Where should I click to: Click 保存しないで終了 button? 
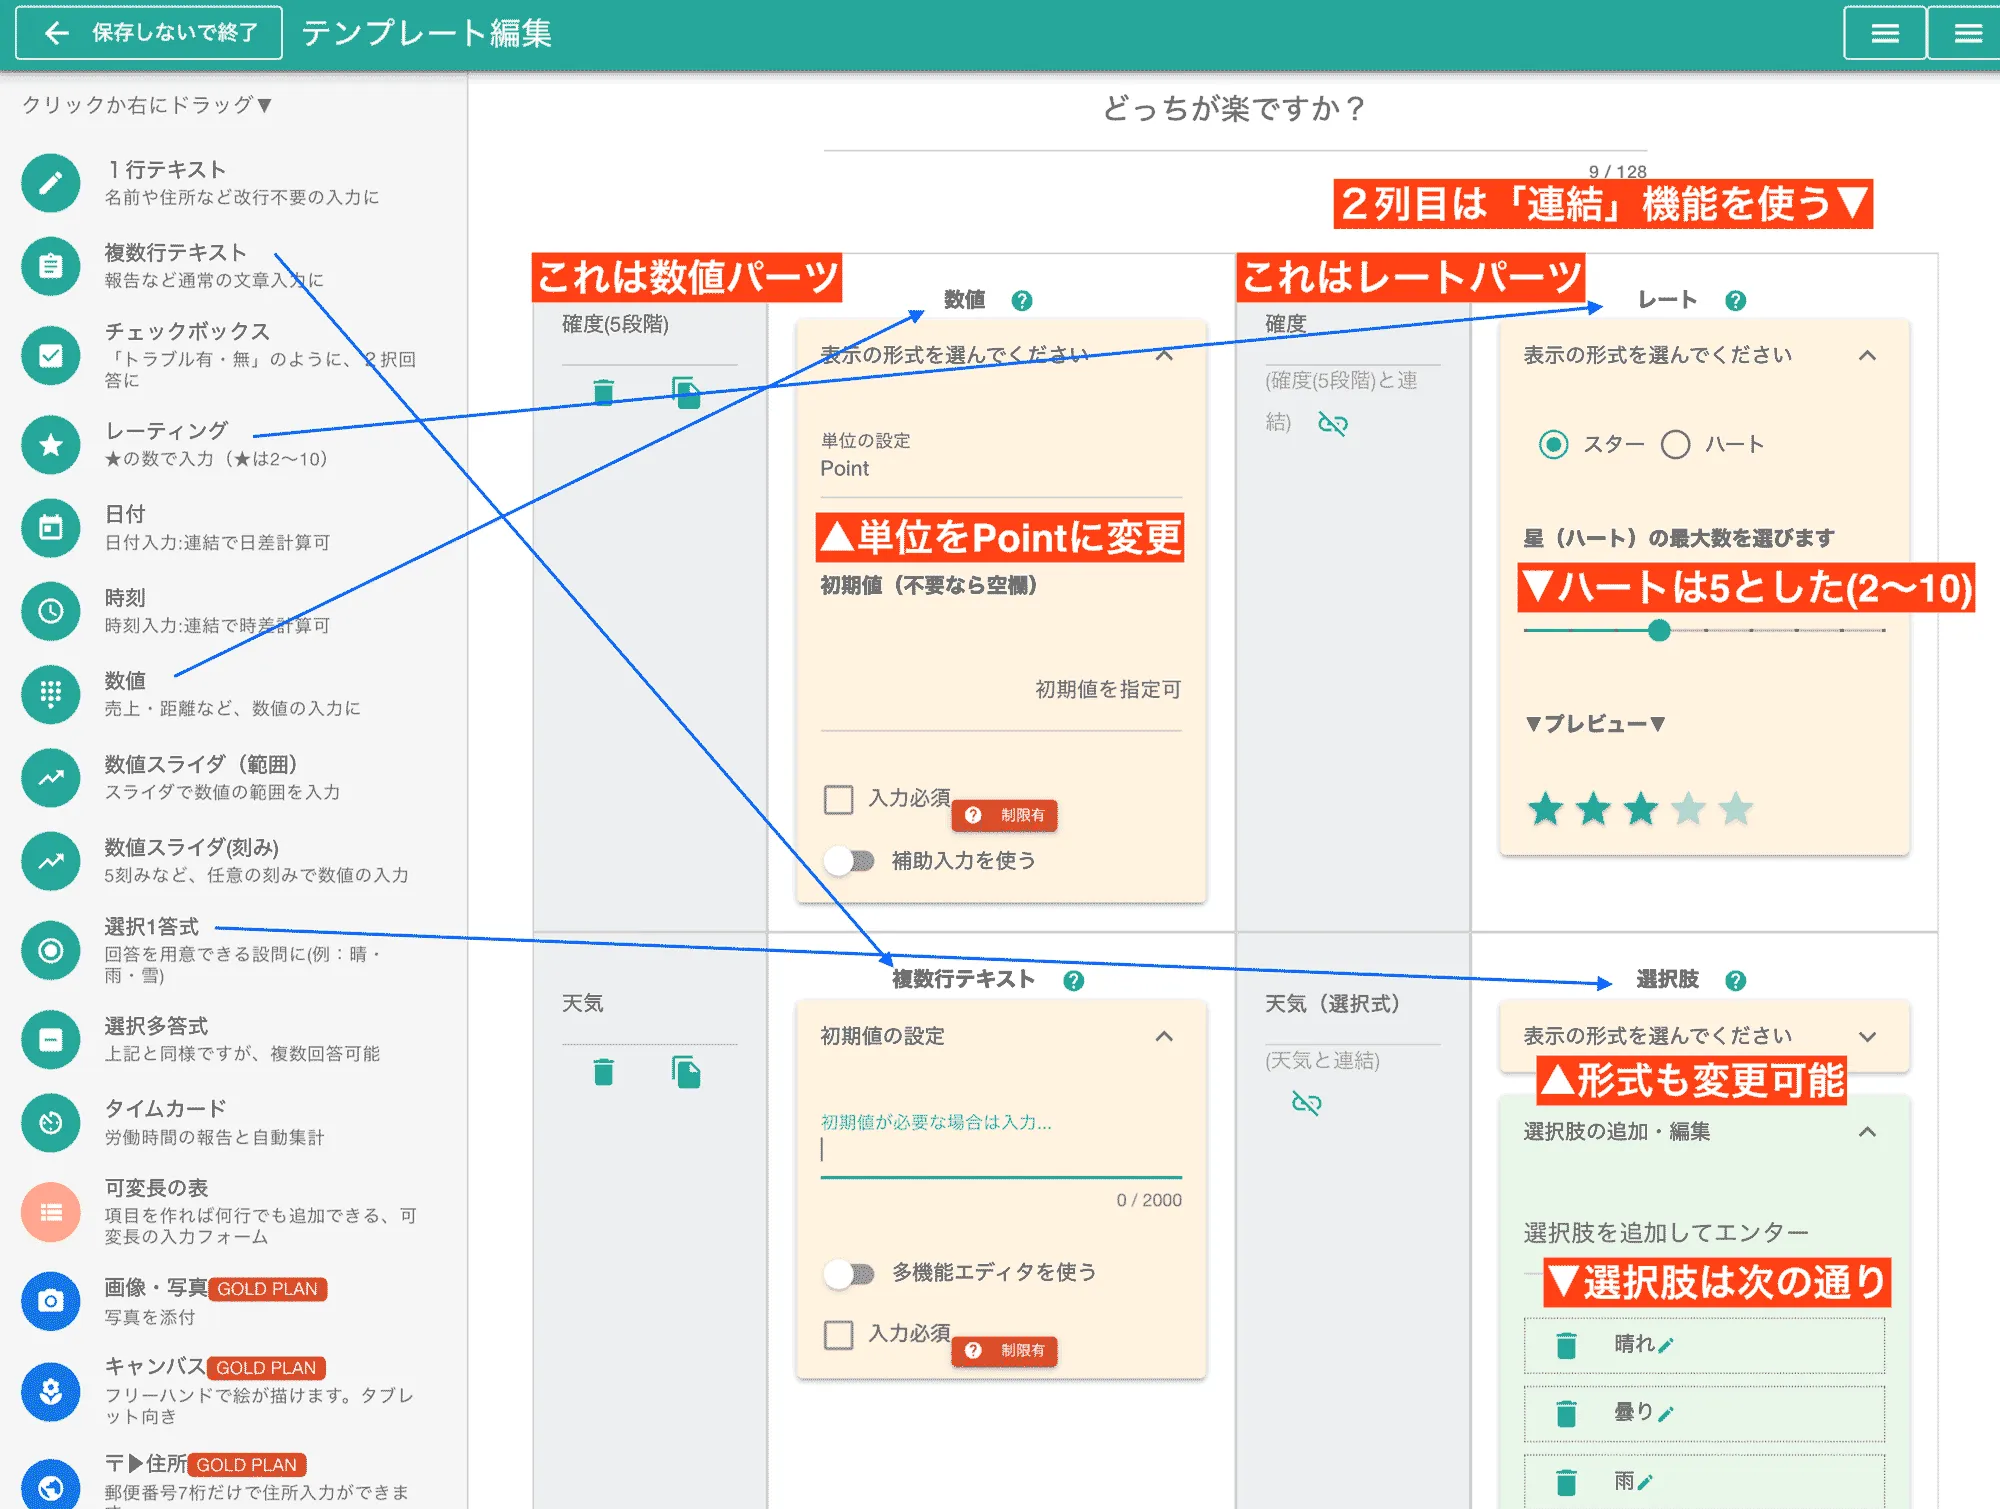[x=149, y=33]
